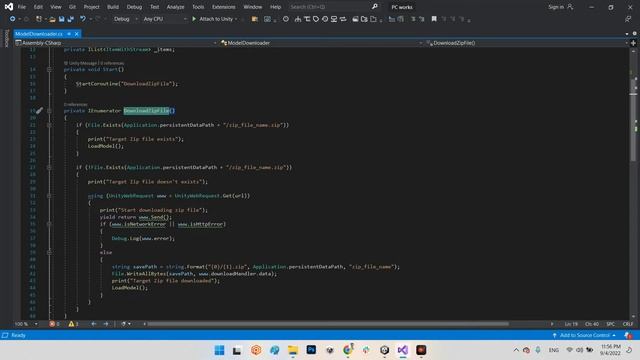Click Add to Source Control button
The width and height of the screenshot is (640, 360).
pos(584,335)
